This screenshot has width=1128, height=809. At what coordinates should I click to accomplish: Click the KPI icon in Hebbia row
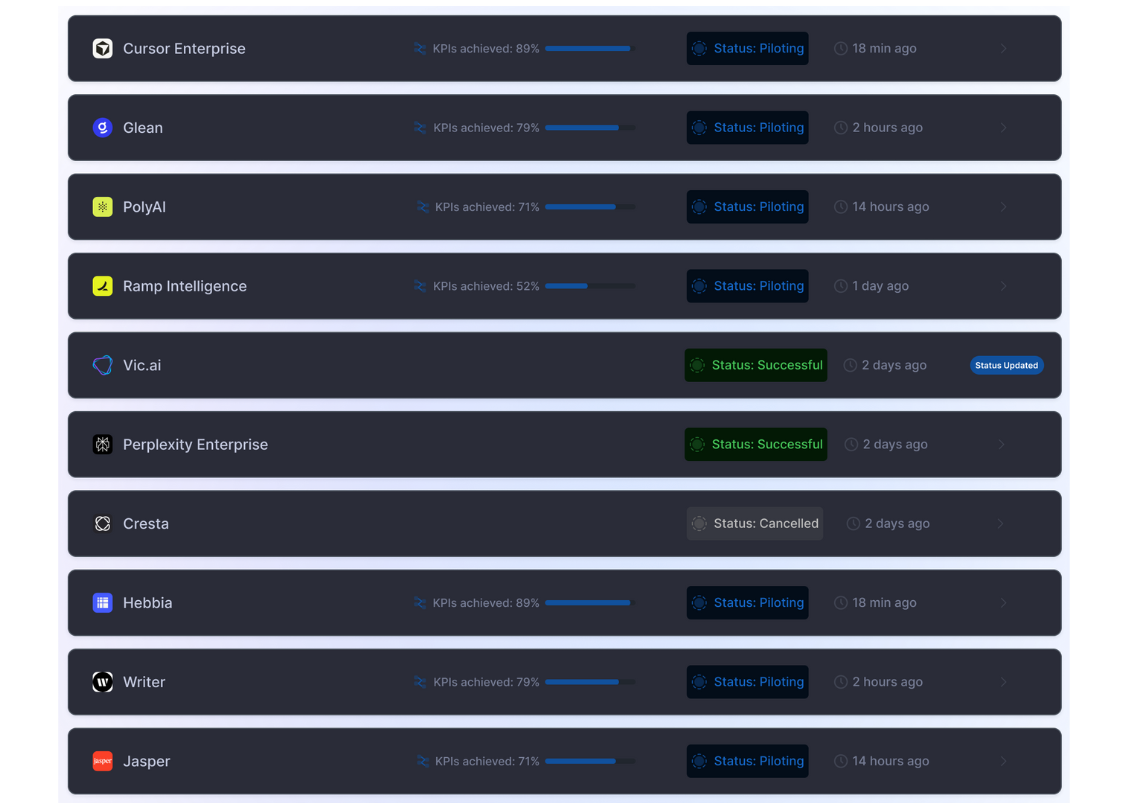click(420, 602)
